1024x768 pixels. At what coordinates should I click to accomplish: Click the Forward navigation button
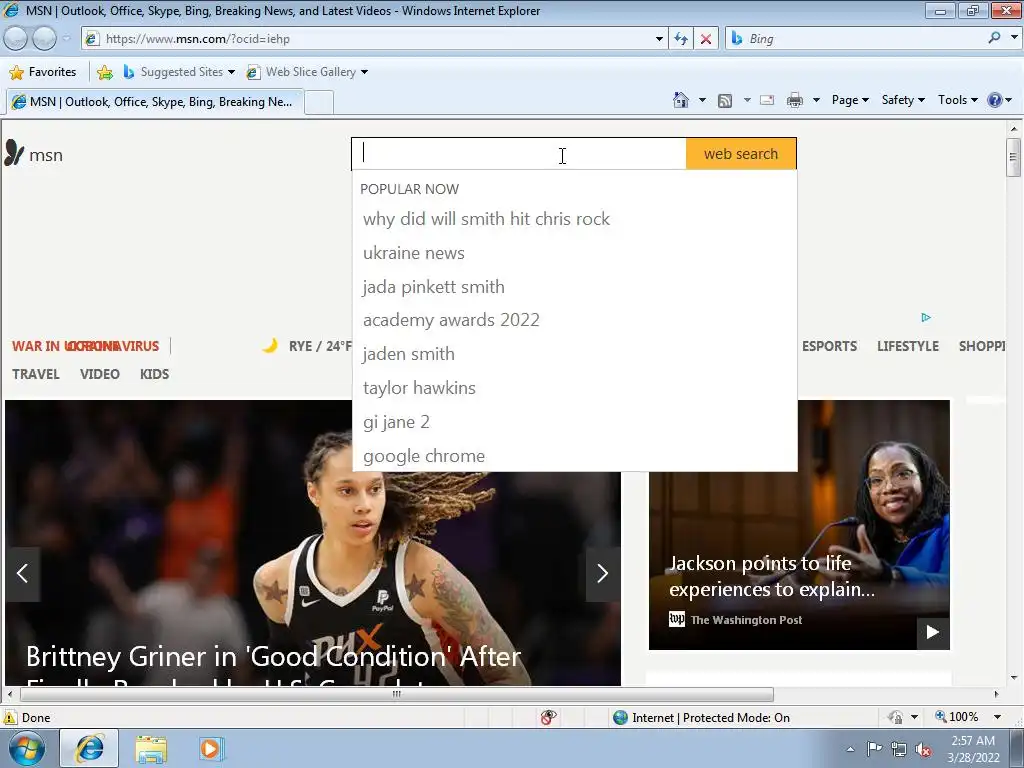click(x=44, y=39)
